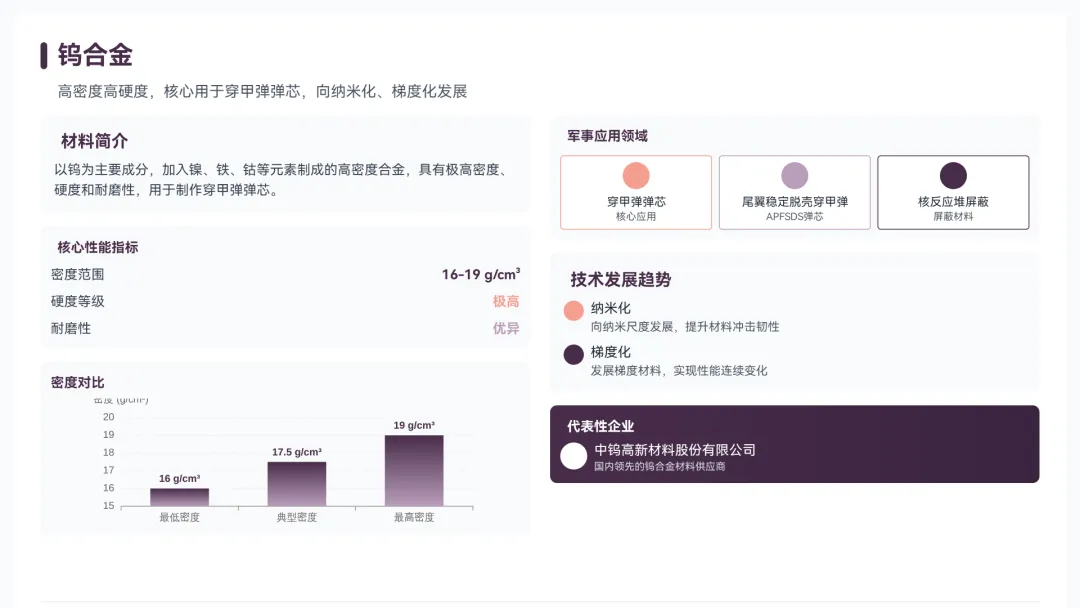This screenshot has height=608, width=1080.
Task: Click the 国内领先的钨合金材料供应商 subtitle
Action: (660, 466)
